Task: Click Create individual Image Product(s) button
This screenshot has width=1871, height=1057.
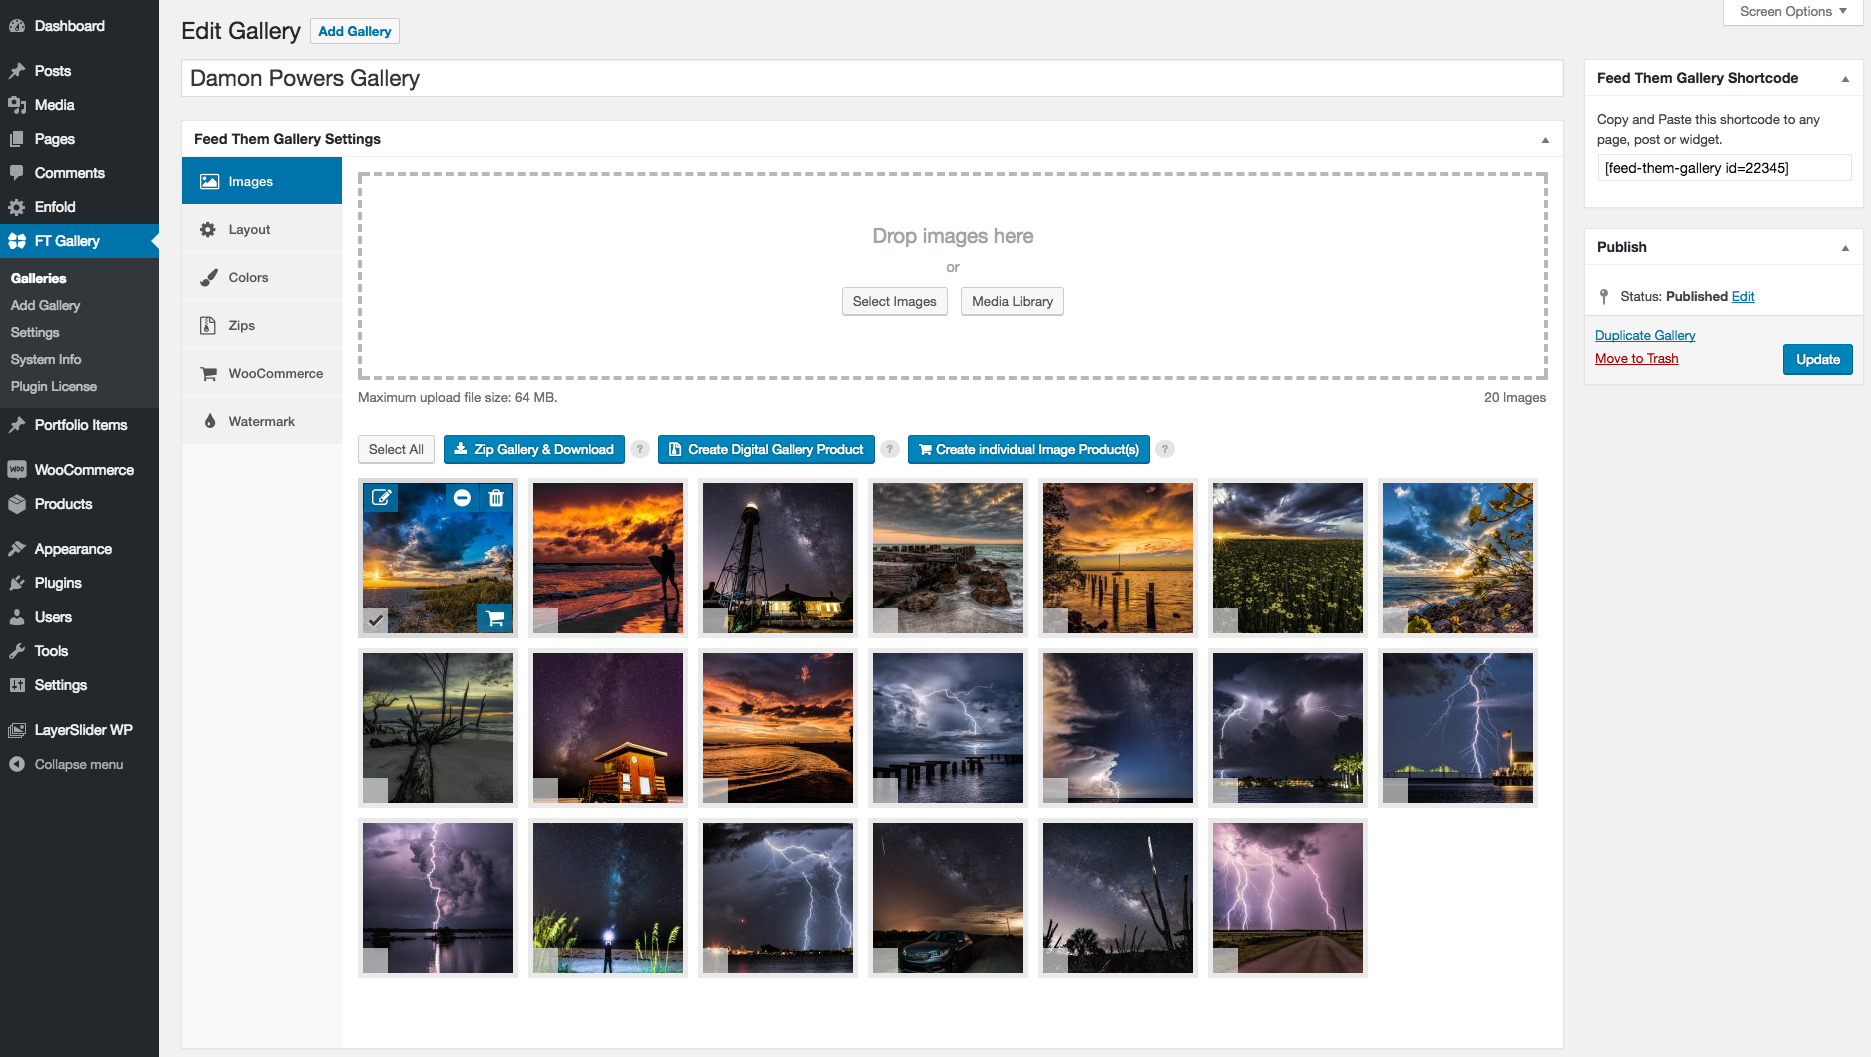Action: 1029,449
